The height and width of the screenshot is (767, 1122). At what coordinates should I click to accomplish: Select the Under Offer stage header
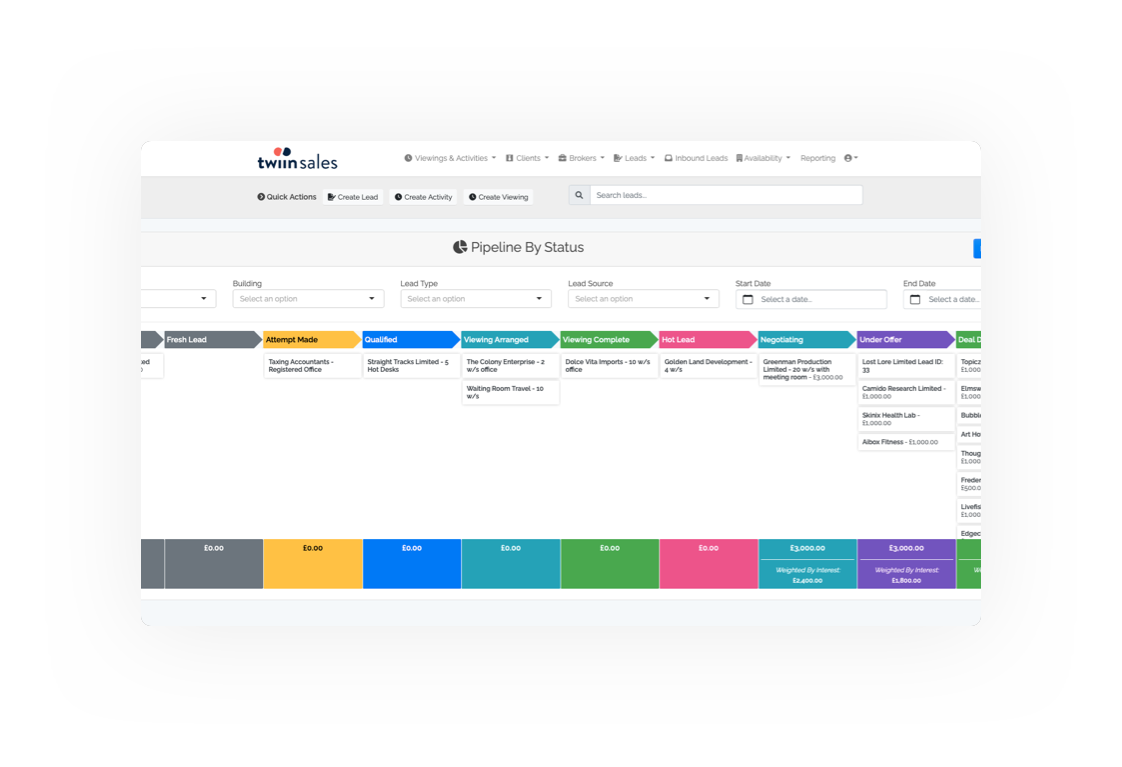pos(905,339)
